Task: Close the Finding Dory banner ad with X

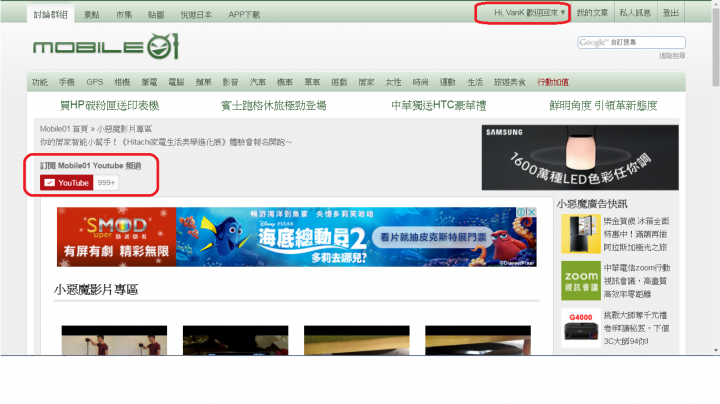Action: (531, 212)
